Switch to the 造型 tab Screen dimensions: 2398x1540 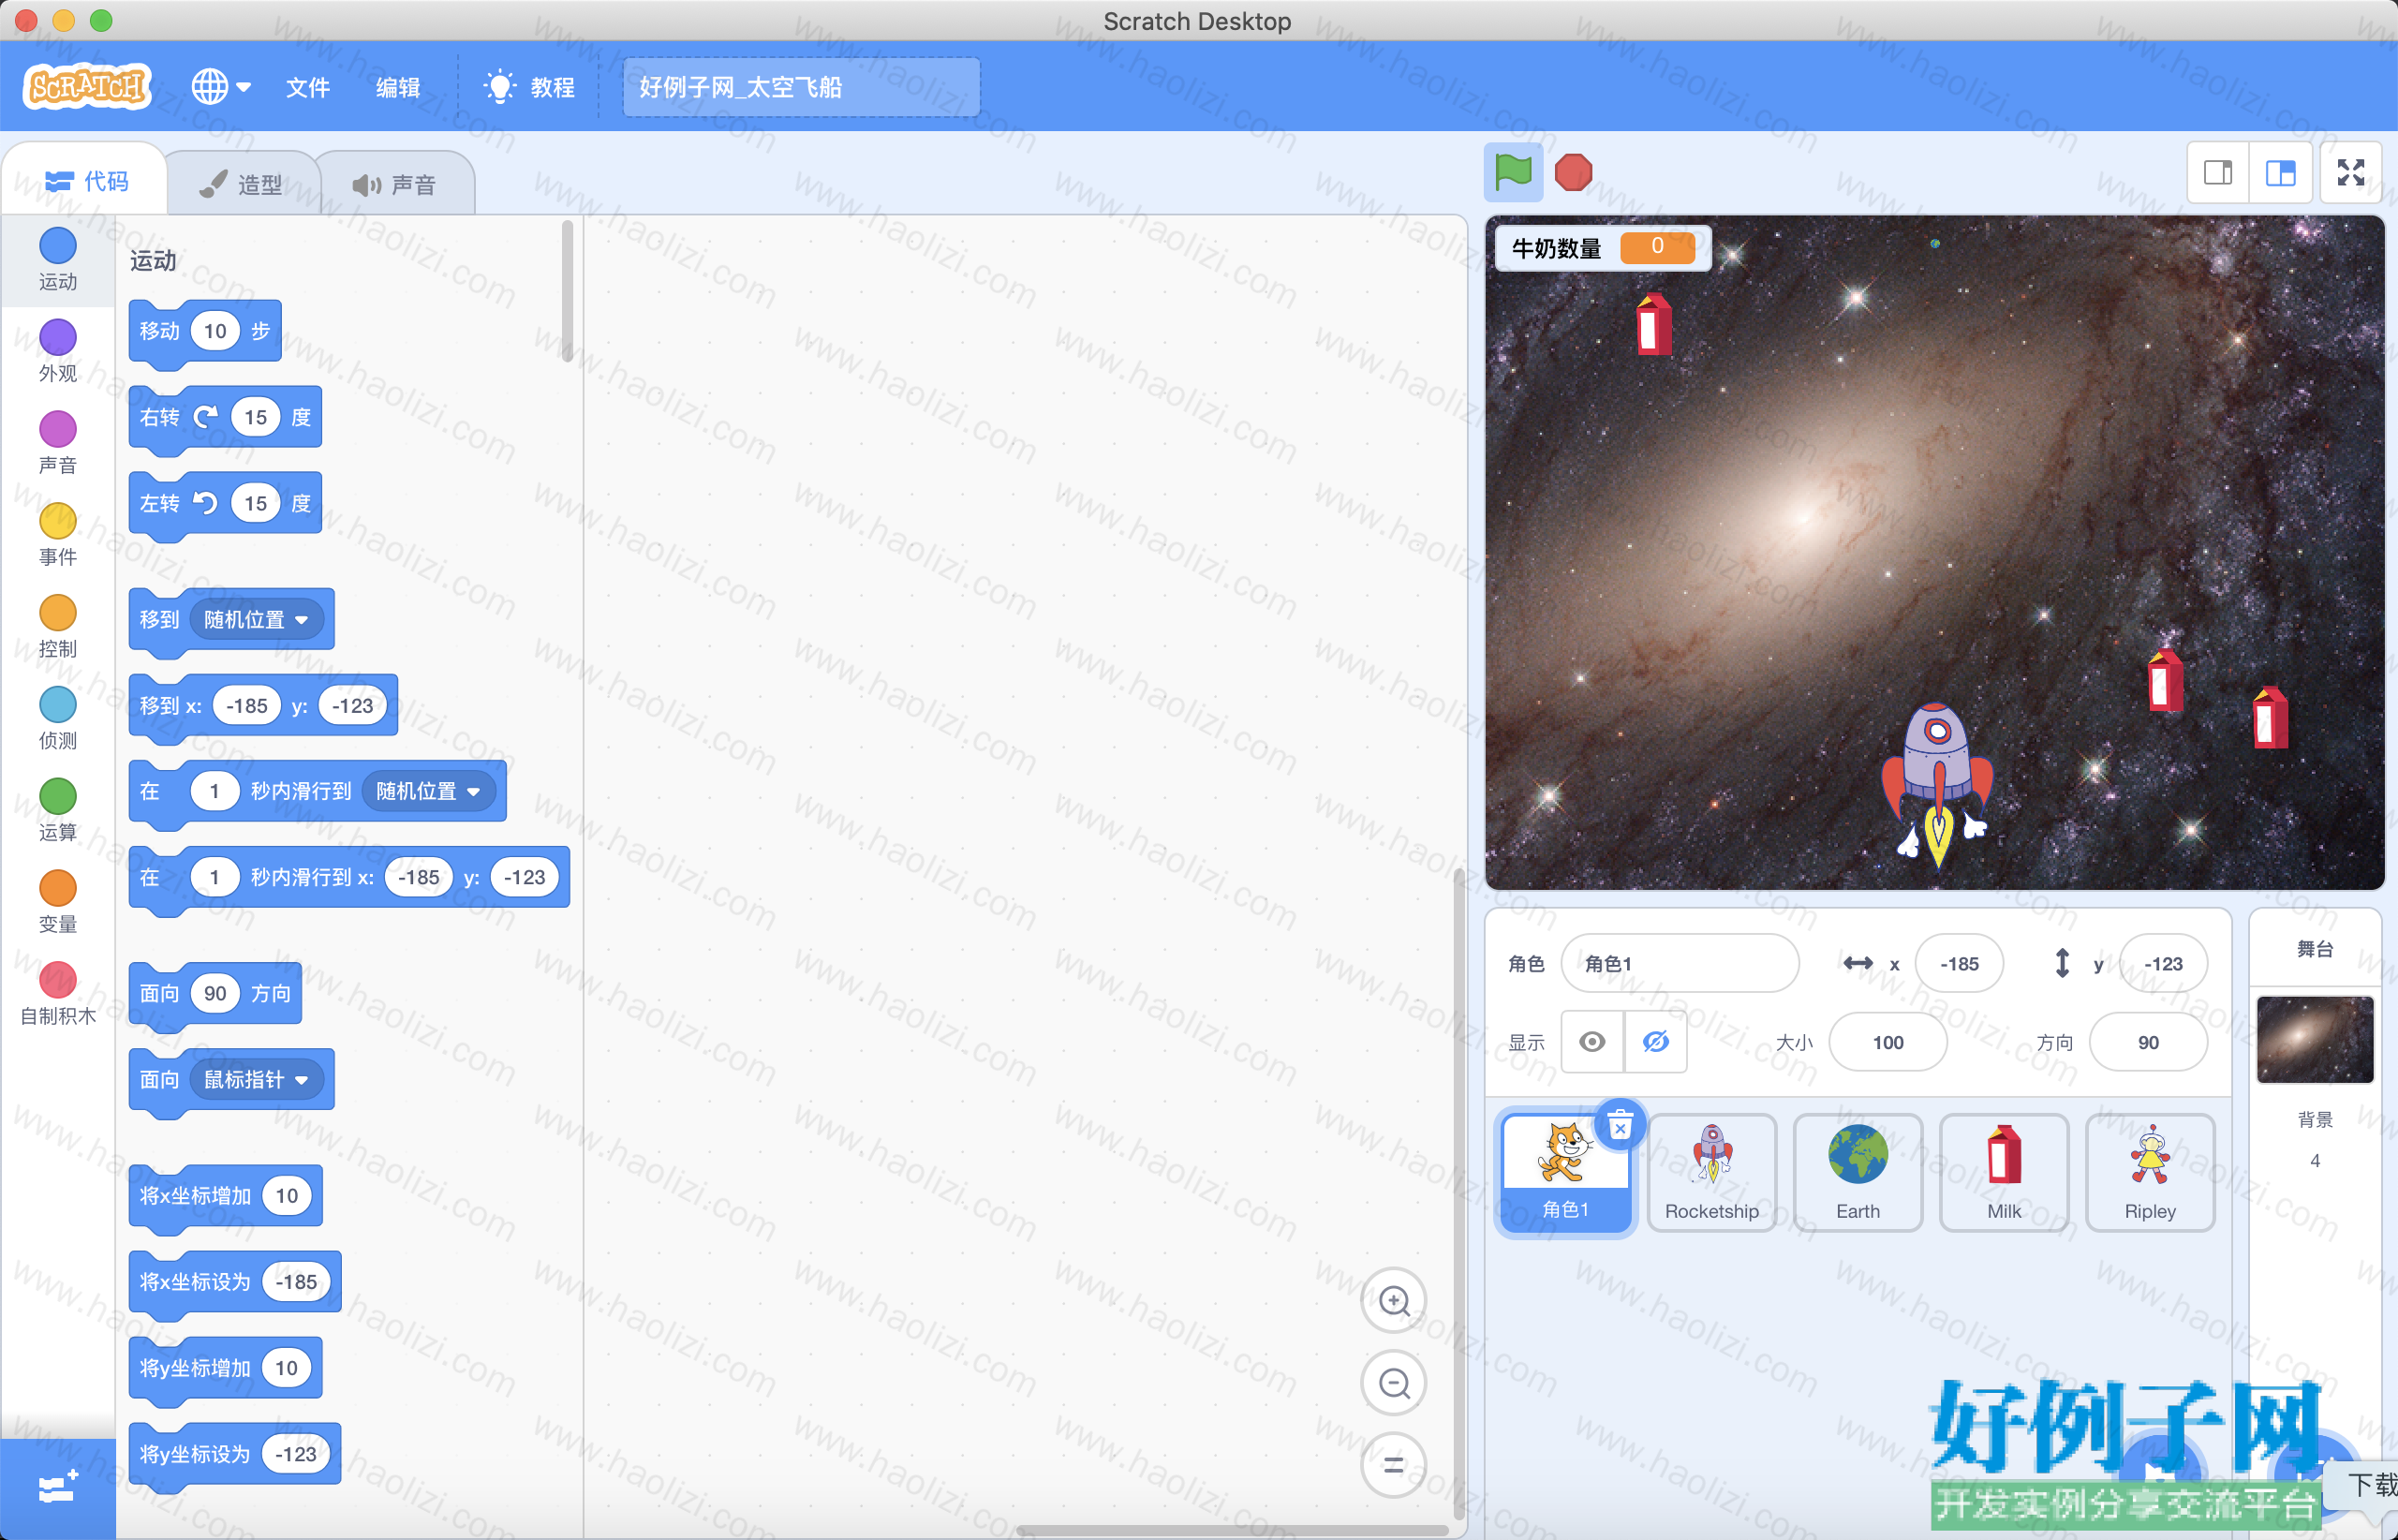coord(241,184)
